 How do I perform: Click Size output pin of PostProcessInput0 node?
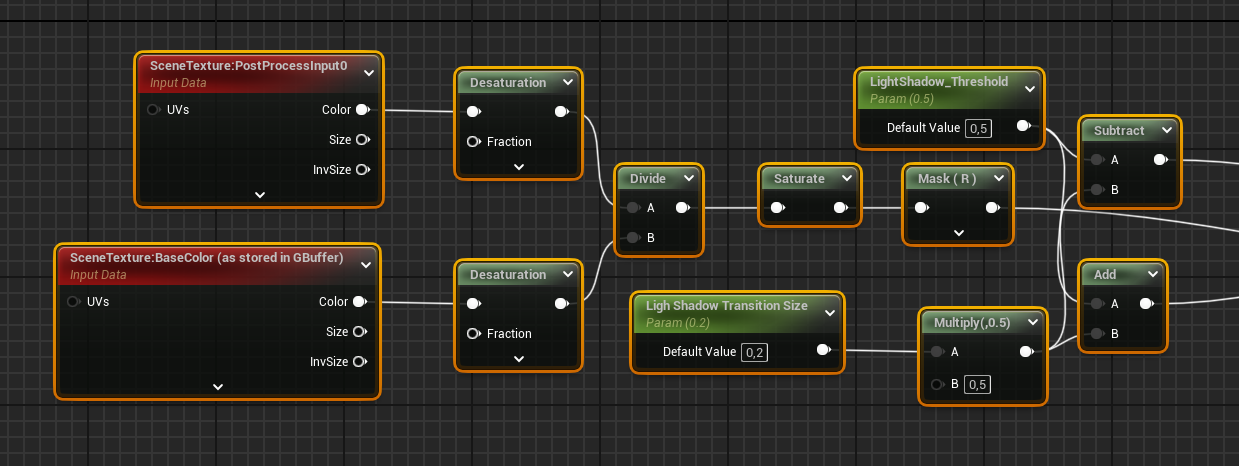(x=362, y=140)
